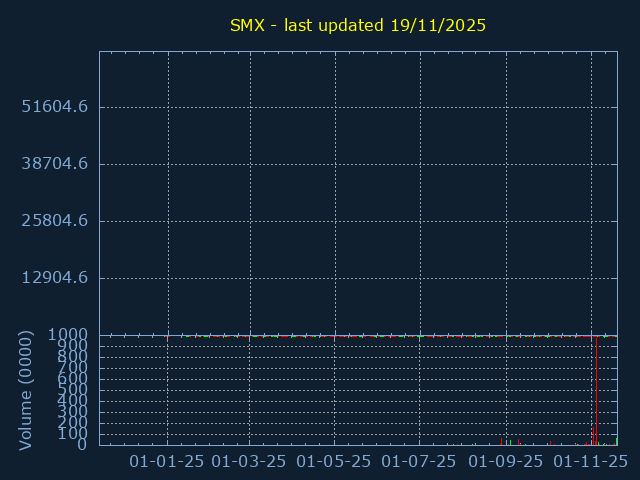Screen dimensions: 640x480
Task: Click the tall red volume spike
Action: coord(597,390)
